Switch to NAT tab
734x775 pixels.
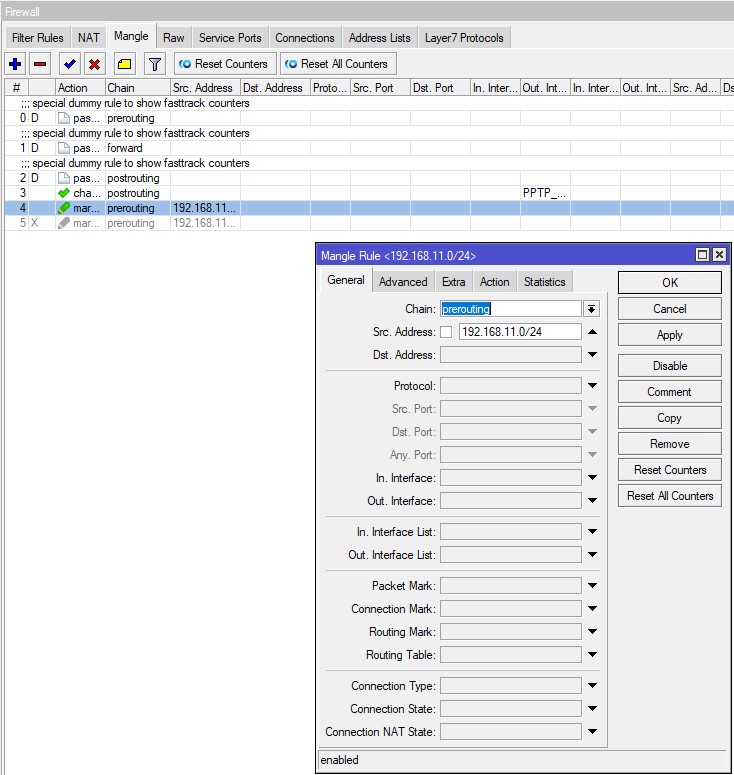[88, 38]
